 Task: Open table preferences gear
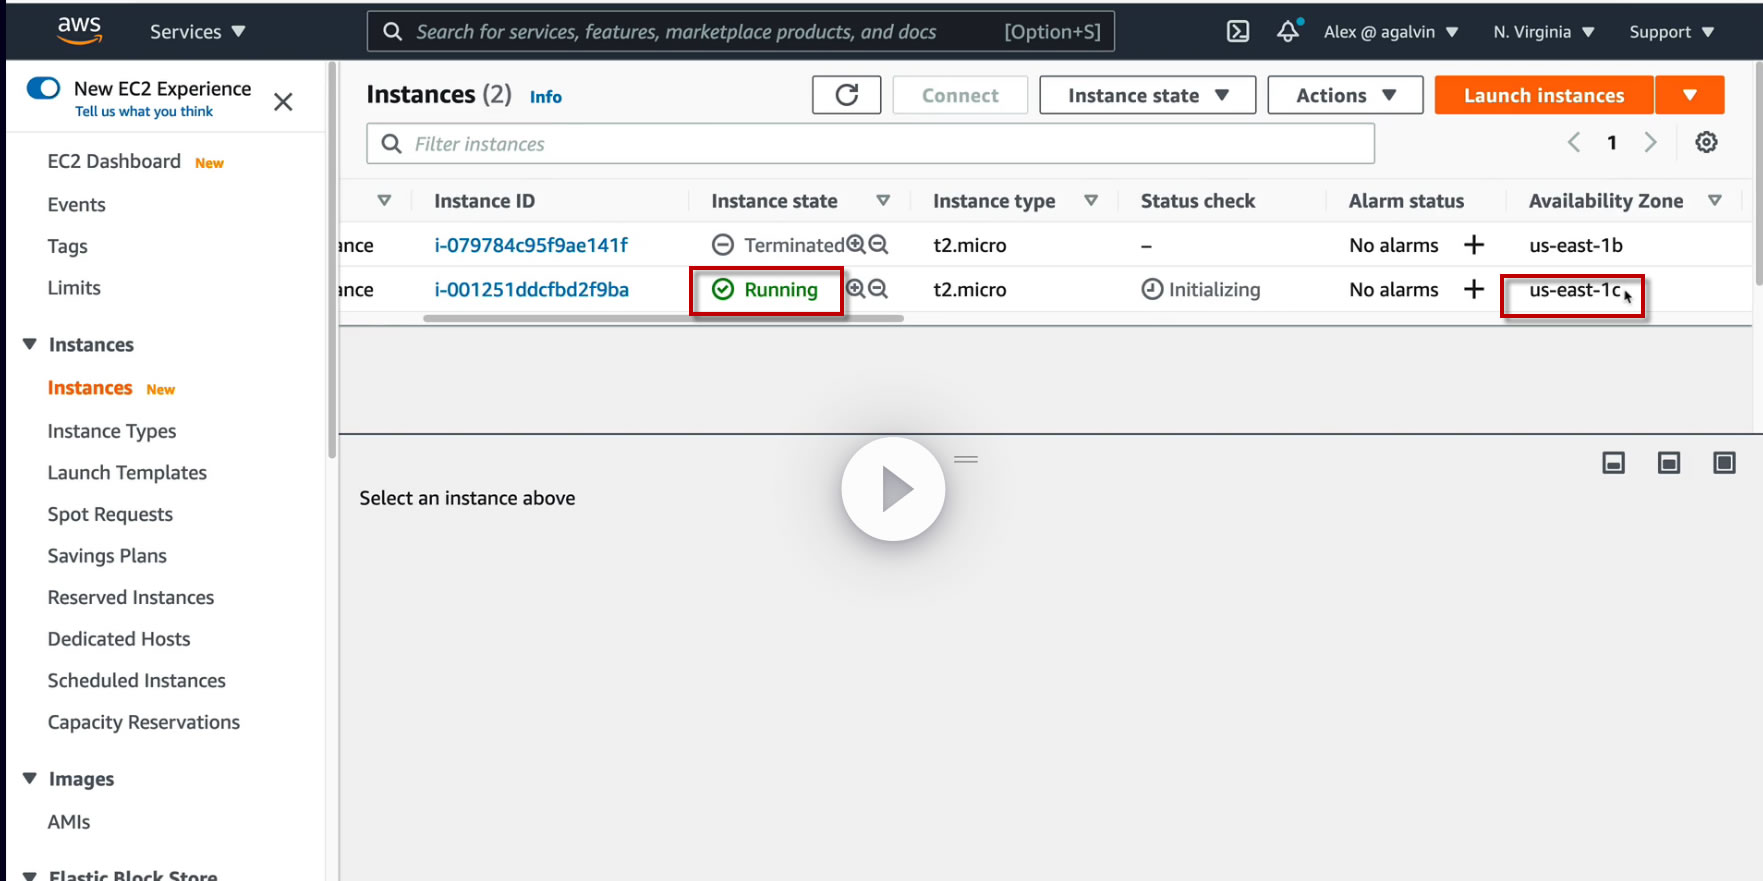[1706, 142]
